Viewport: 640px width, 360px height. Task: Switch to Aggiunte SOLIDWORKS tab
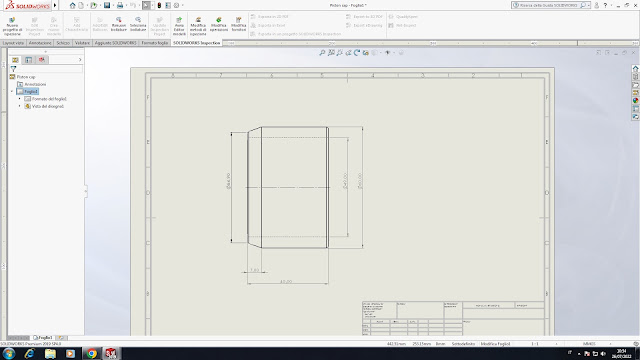pyautogui.click(x=116, y=43)
